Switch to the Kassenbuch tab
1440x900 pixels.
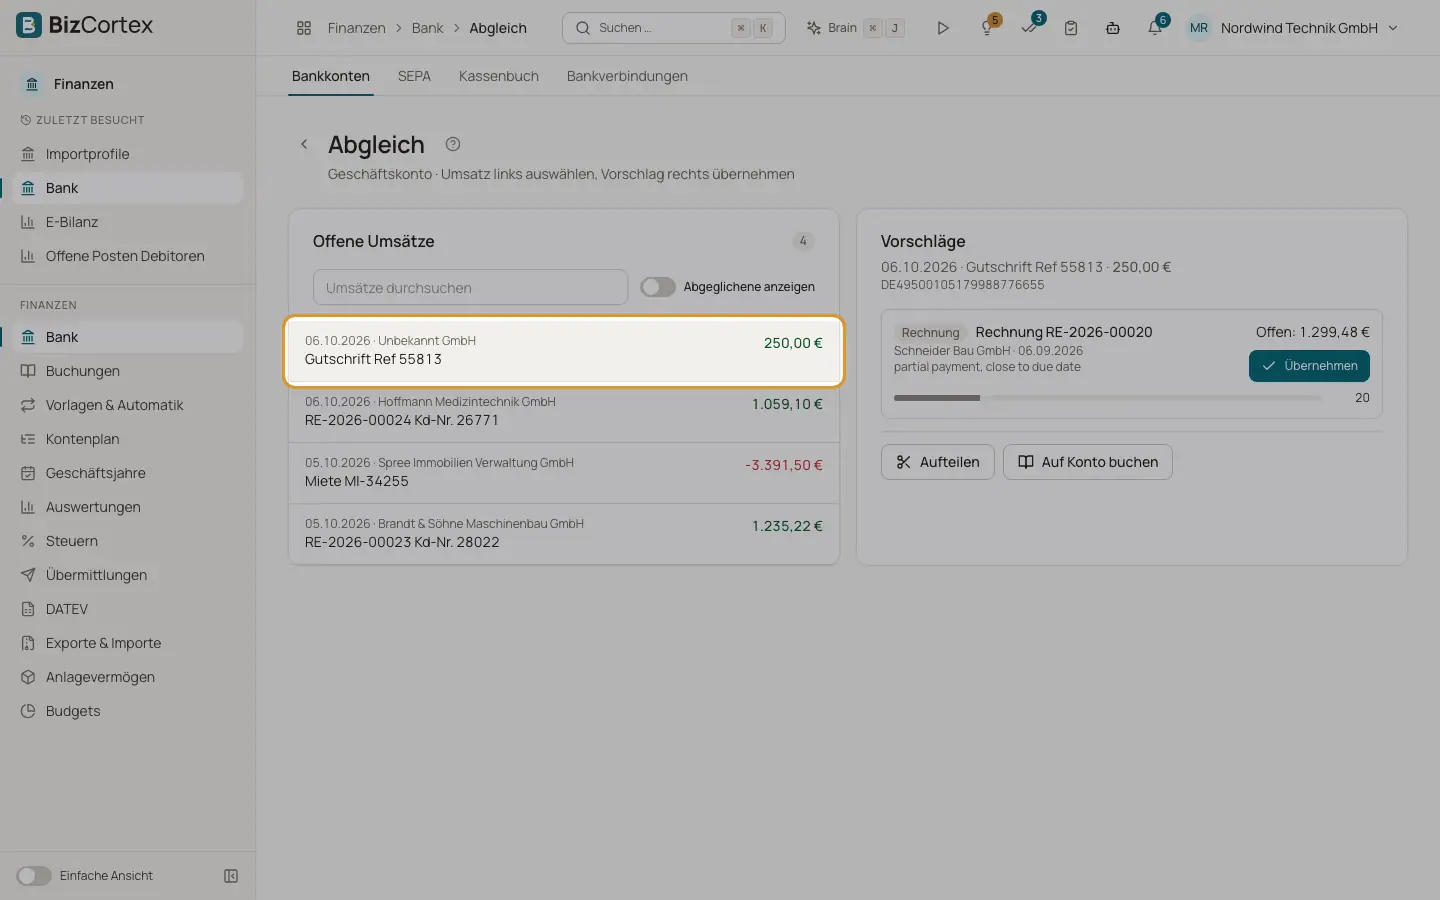point(499,76)
